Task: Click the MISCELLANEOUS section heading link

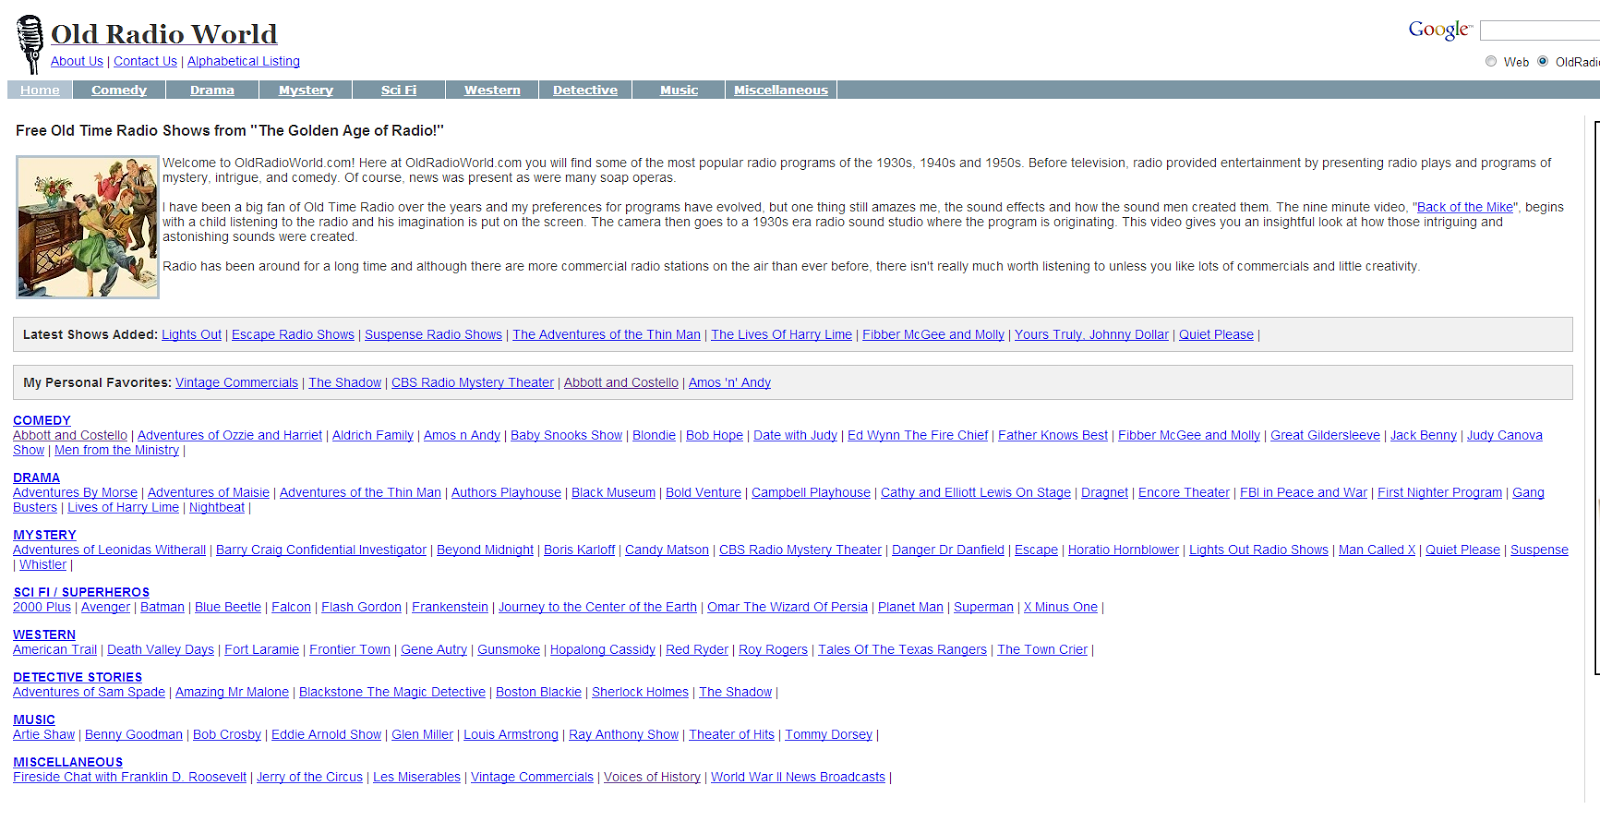Action: point(68,763)
